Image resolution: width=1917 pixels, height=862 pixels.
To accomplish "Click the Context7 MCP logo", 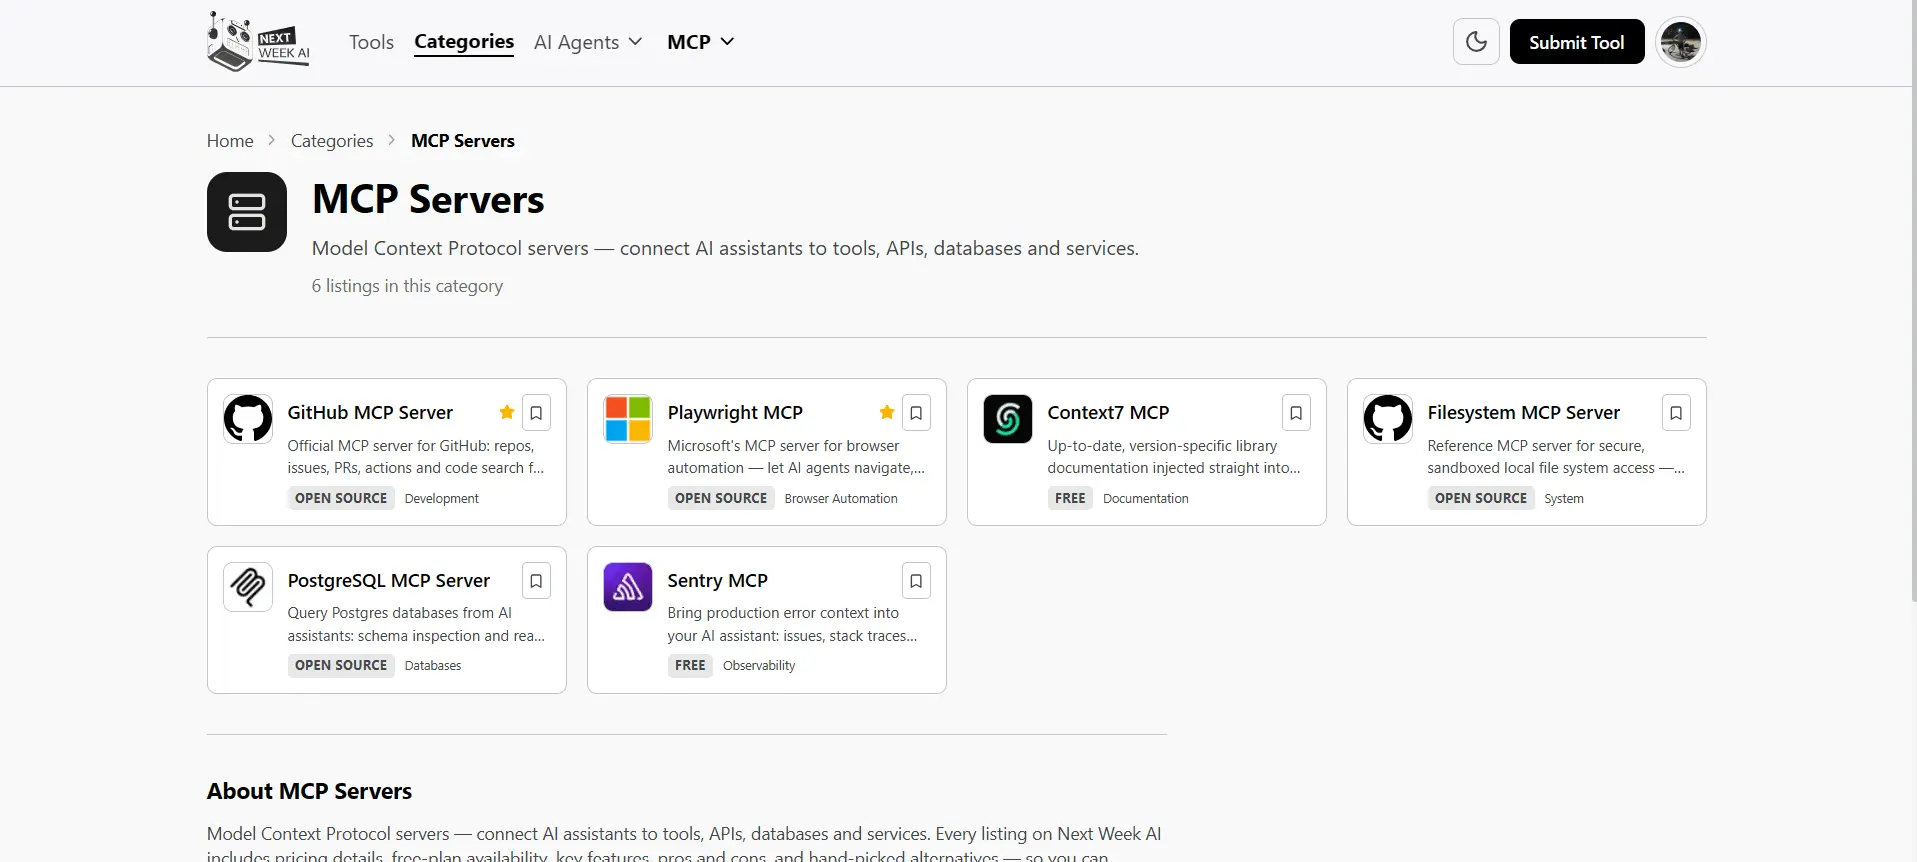I will (x=1008, y=419).
